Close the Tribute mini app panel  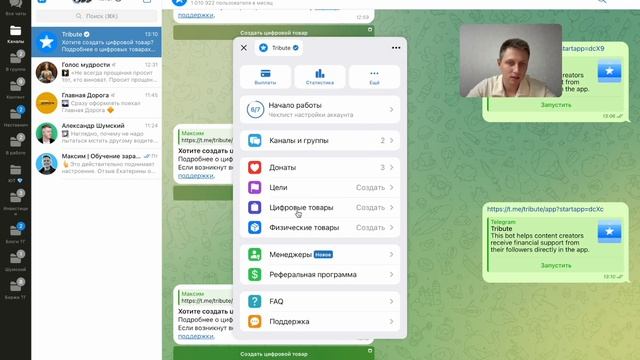click(x=244, y=48)
